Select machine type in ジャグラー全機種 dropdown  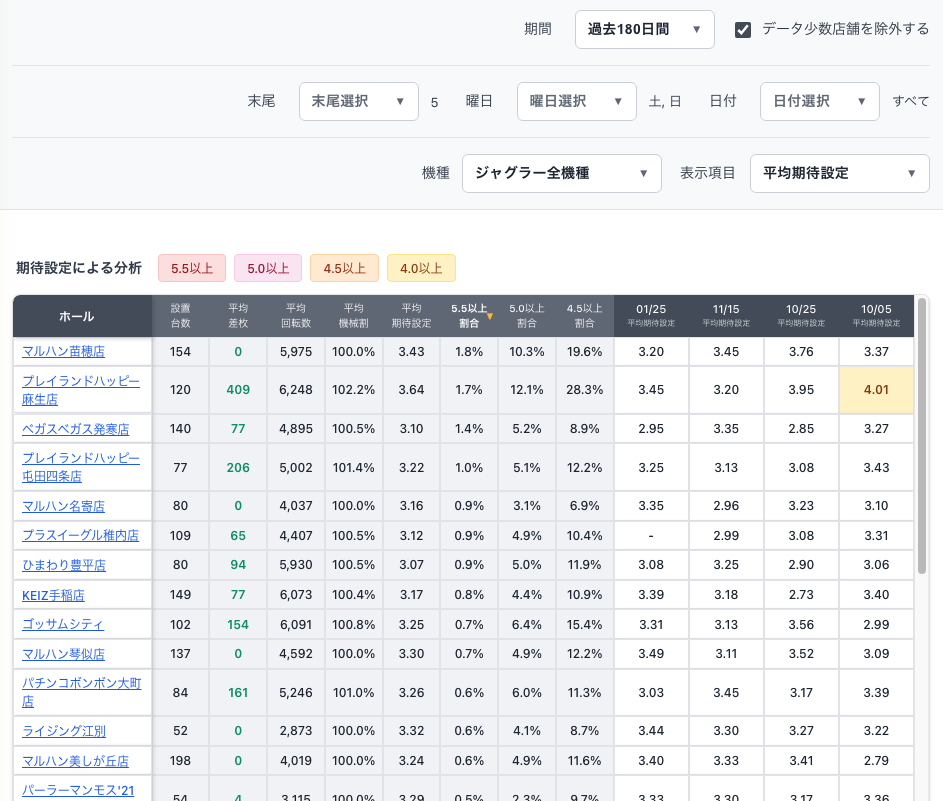pyautogui.click(x=561, y=173)
